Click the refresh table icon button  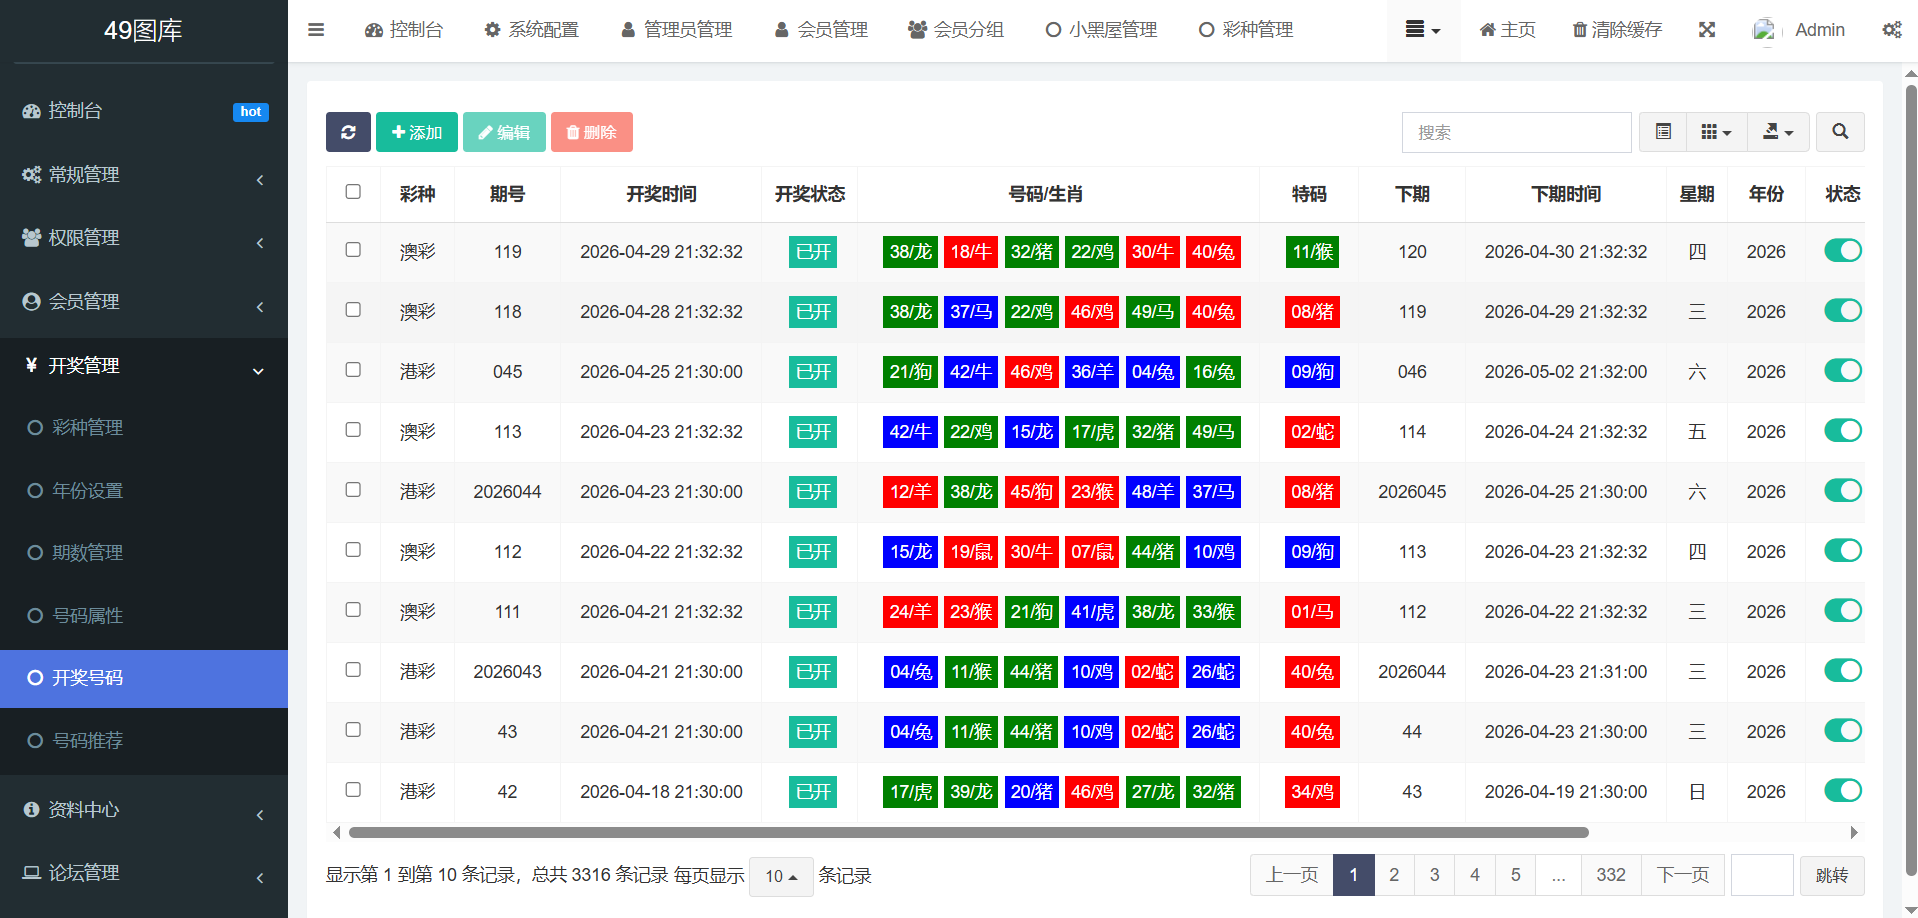[x=348, y=132]
